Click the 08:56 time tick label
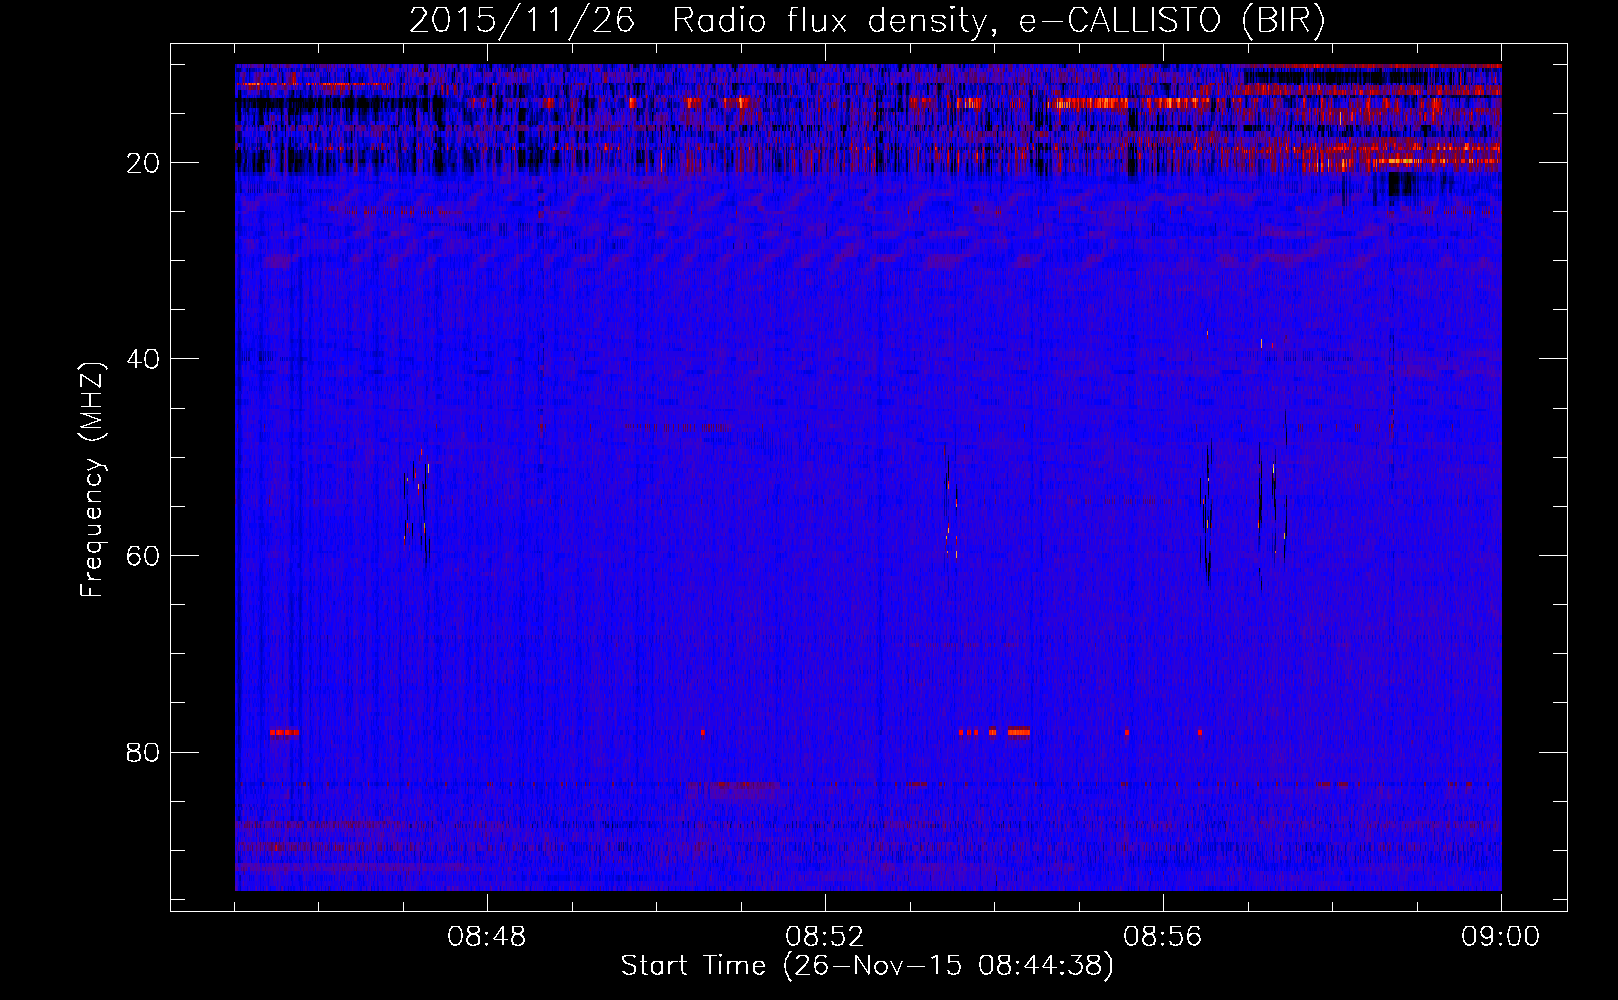This screenshot has width=1618, height=1000. pyautogui.click(x=1163, y=937)
